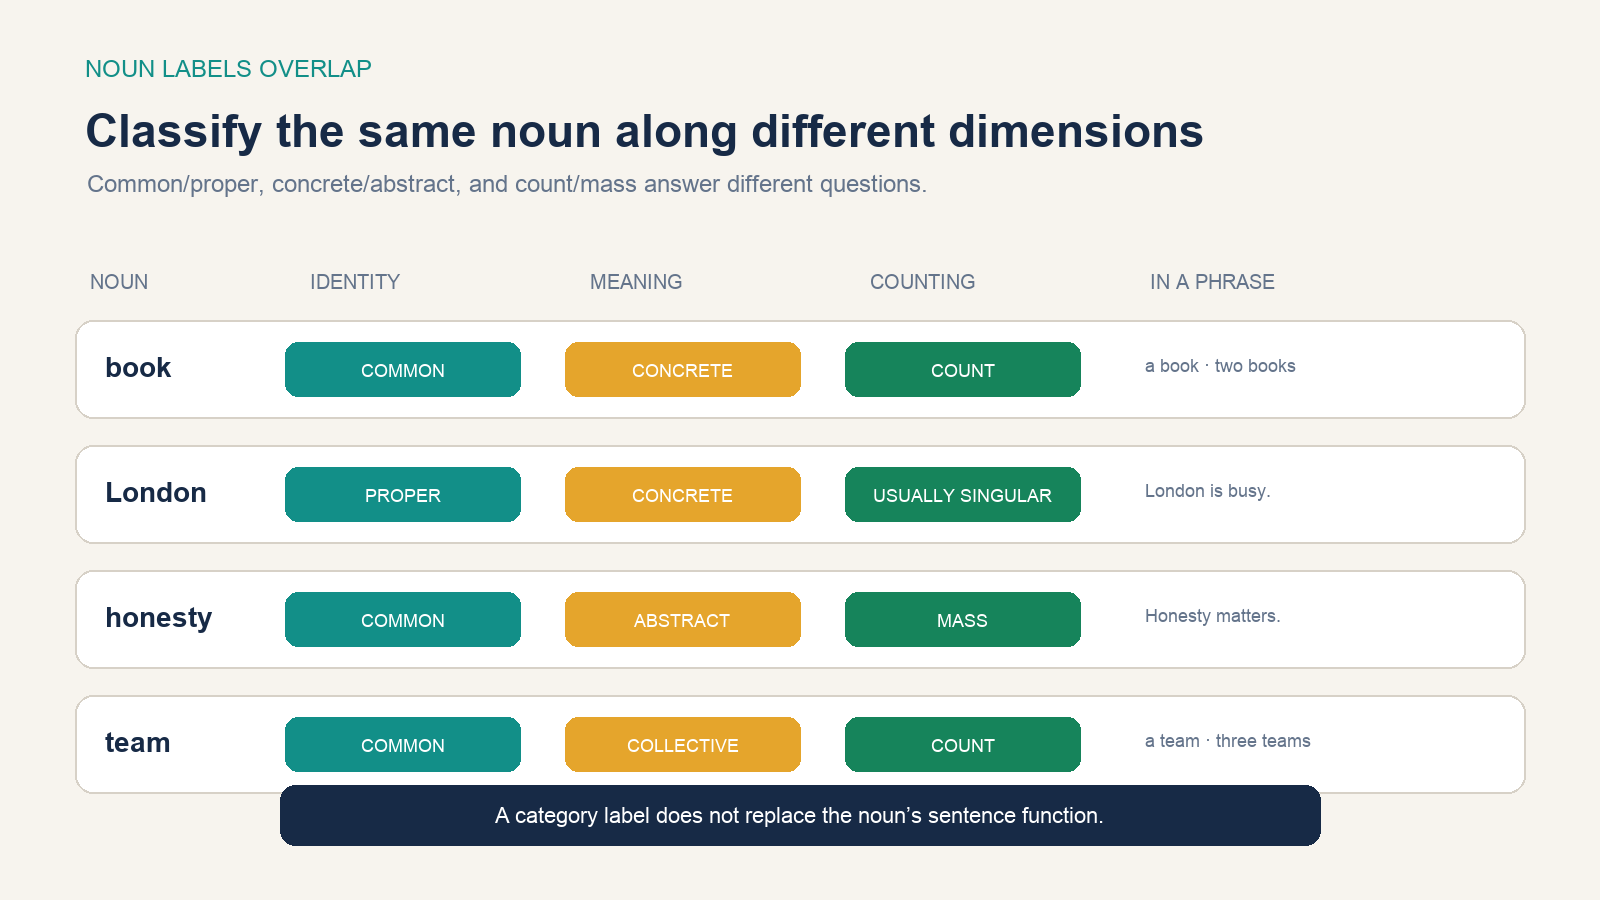The height and width of the screenshot is (900, 1600).
Task: Click the dark banner about category labels
Action: tap(800, 816)
